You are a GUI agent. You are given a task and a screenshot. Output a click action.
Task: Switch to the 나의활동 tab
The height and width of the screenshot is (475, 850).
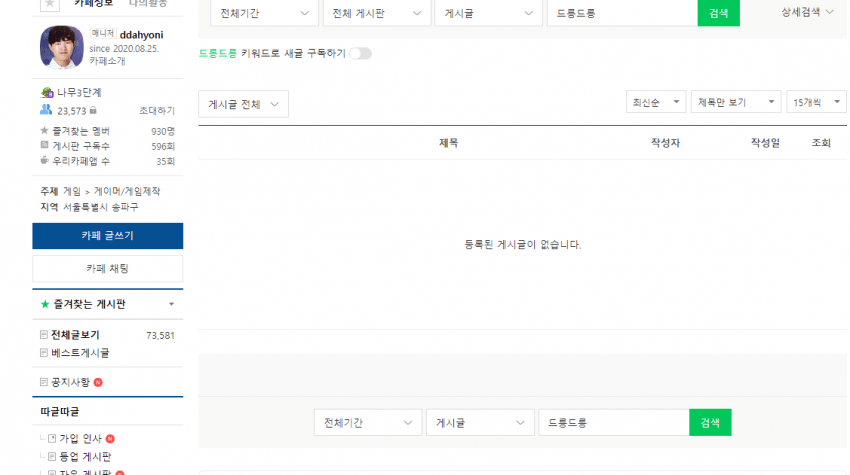click(148, 4)
